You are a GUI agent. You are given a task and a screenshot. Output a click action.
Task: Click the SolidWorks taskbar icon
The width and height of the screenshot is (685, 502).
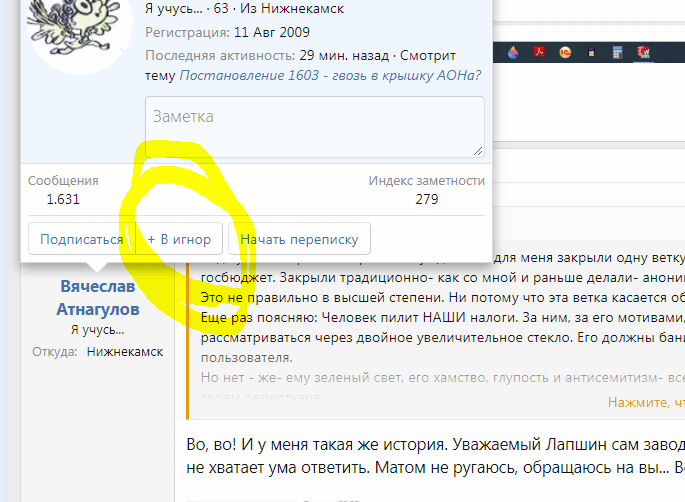point(645,52)
